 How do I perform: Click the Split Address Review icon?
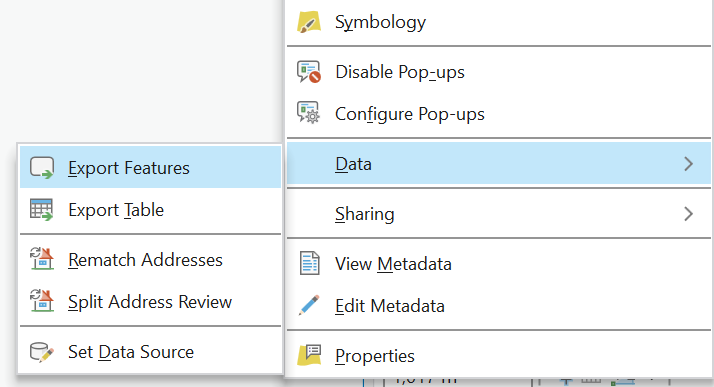(x=42, y=300)
